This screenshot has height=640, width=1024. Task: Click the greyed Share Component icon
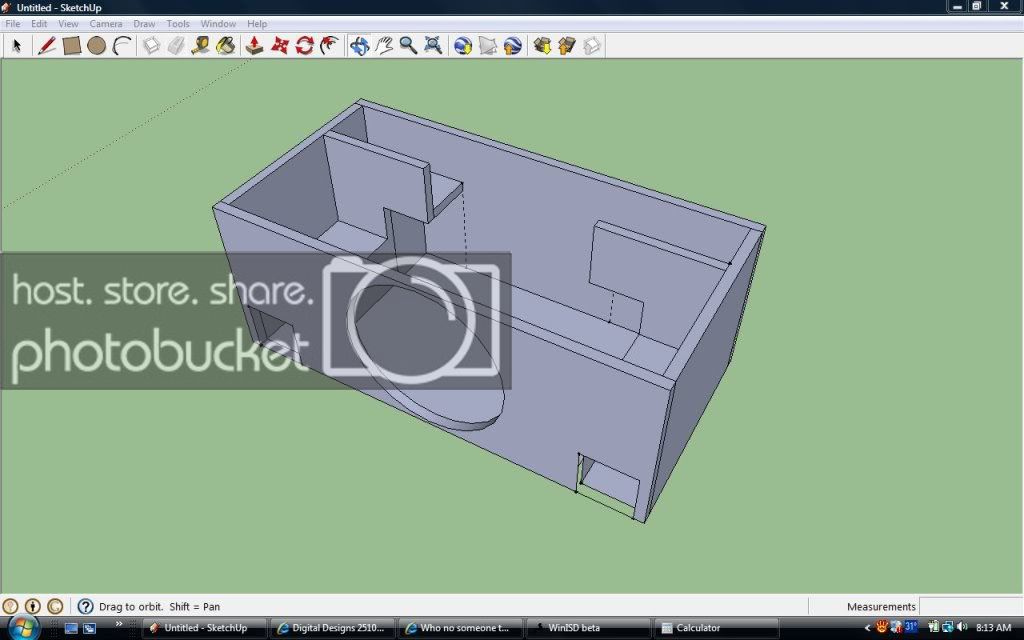(x=592, y=46)
